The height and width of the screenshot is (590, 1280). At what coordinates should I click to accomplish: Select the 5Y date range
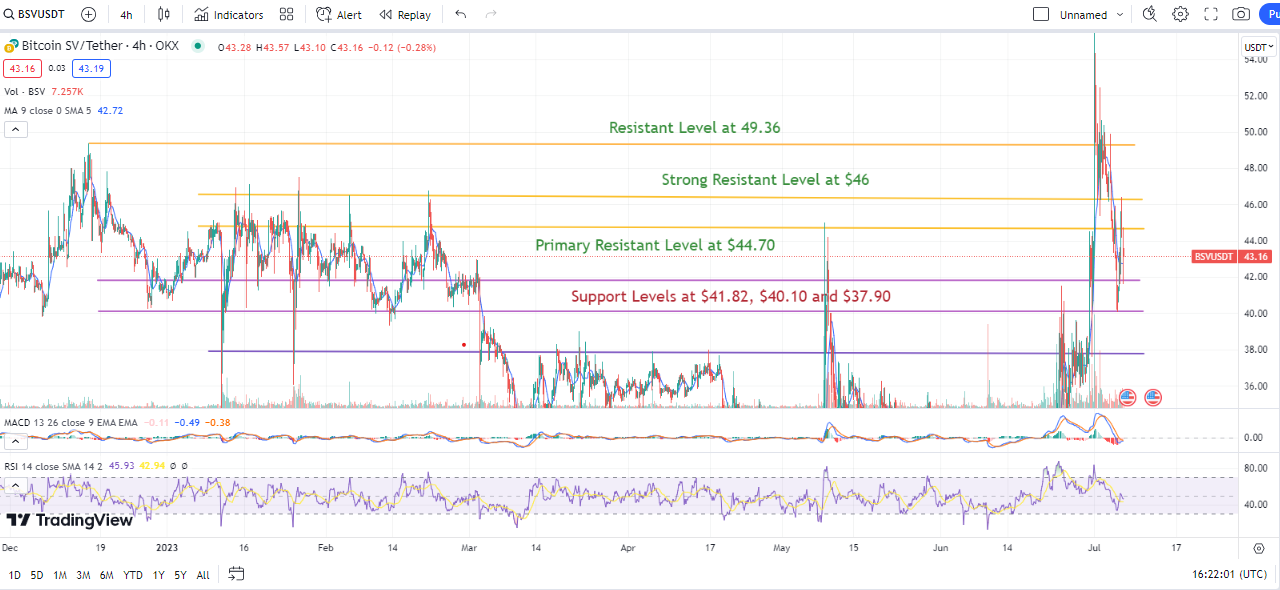[x=180, y=575]
